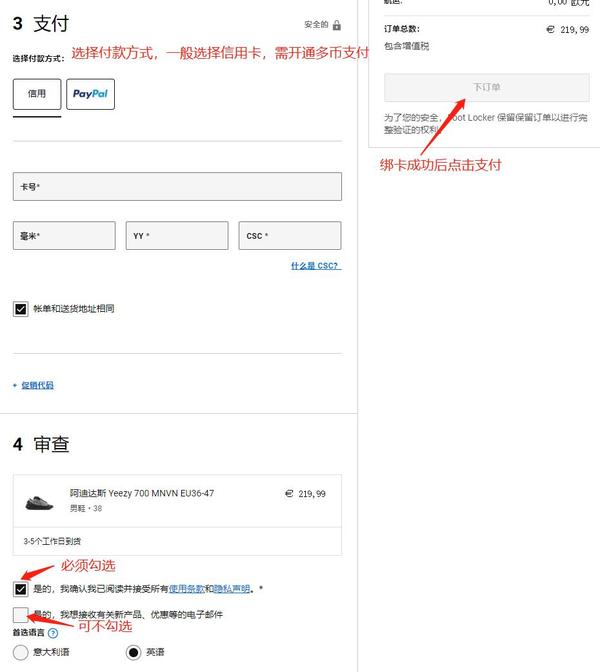600x672 pixels.
Task: Toggle the terms acceptance checkbox
Action: [21, 589]
